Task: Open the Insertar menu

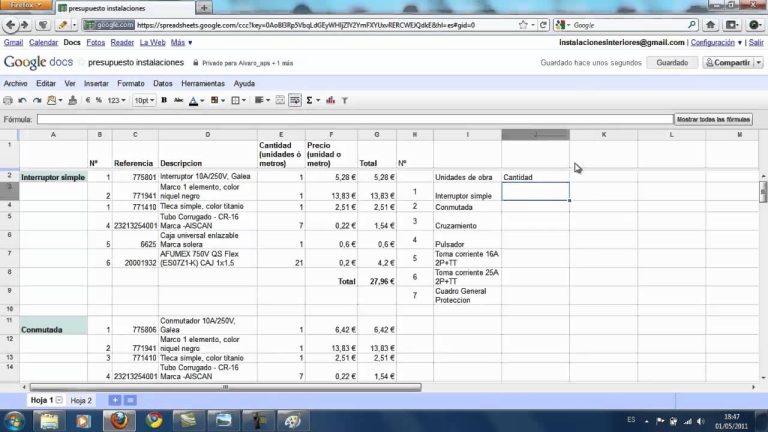Action: coord(96,84)
